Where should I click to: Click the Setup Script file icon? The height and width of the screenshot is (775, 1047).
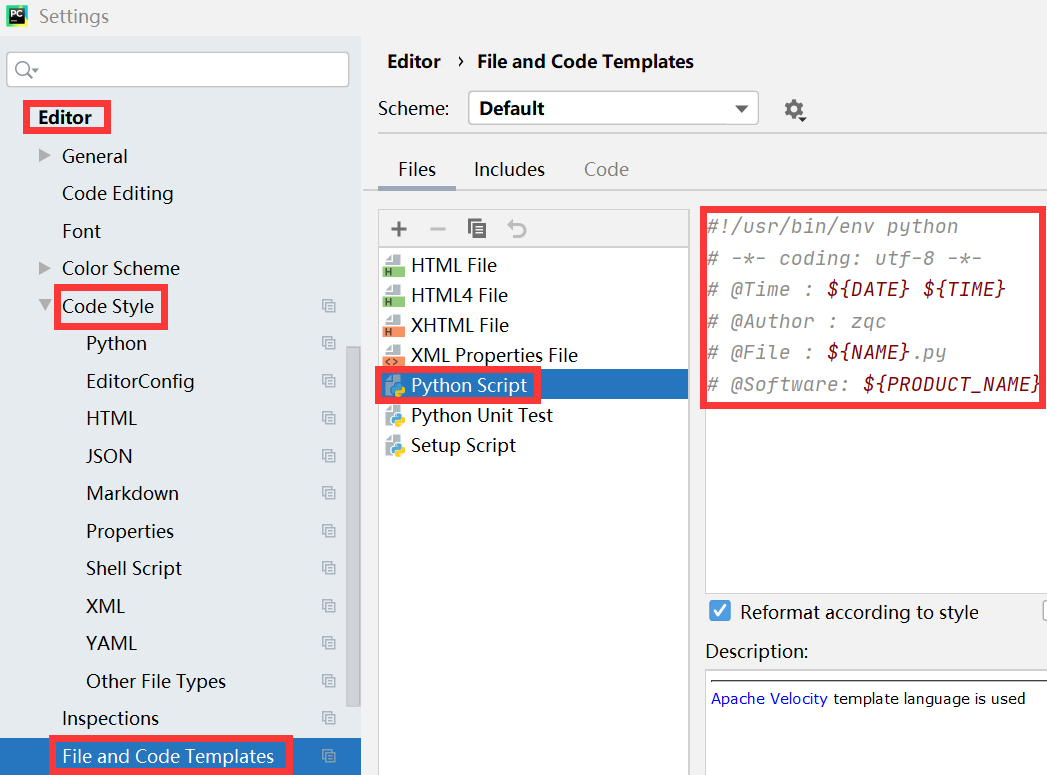click(395, 446)
